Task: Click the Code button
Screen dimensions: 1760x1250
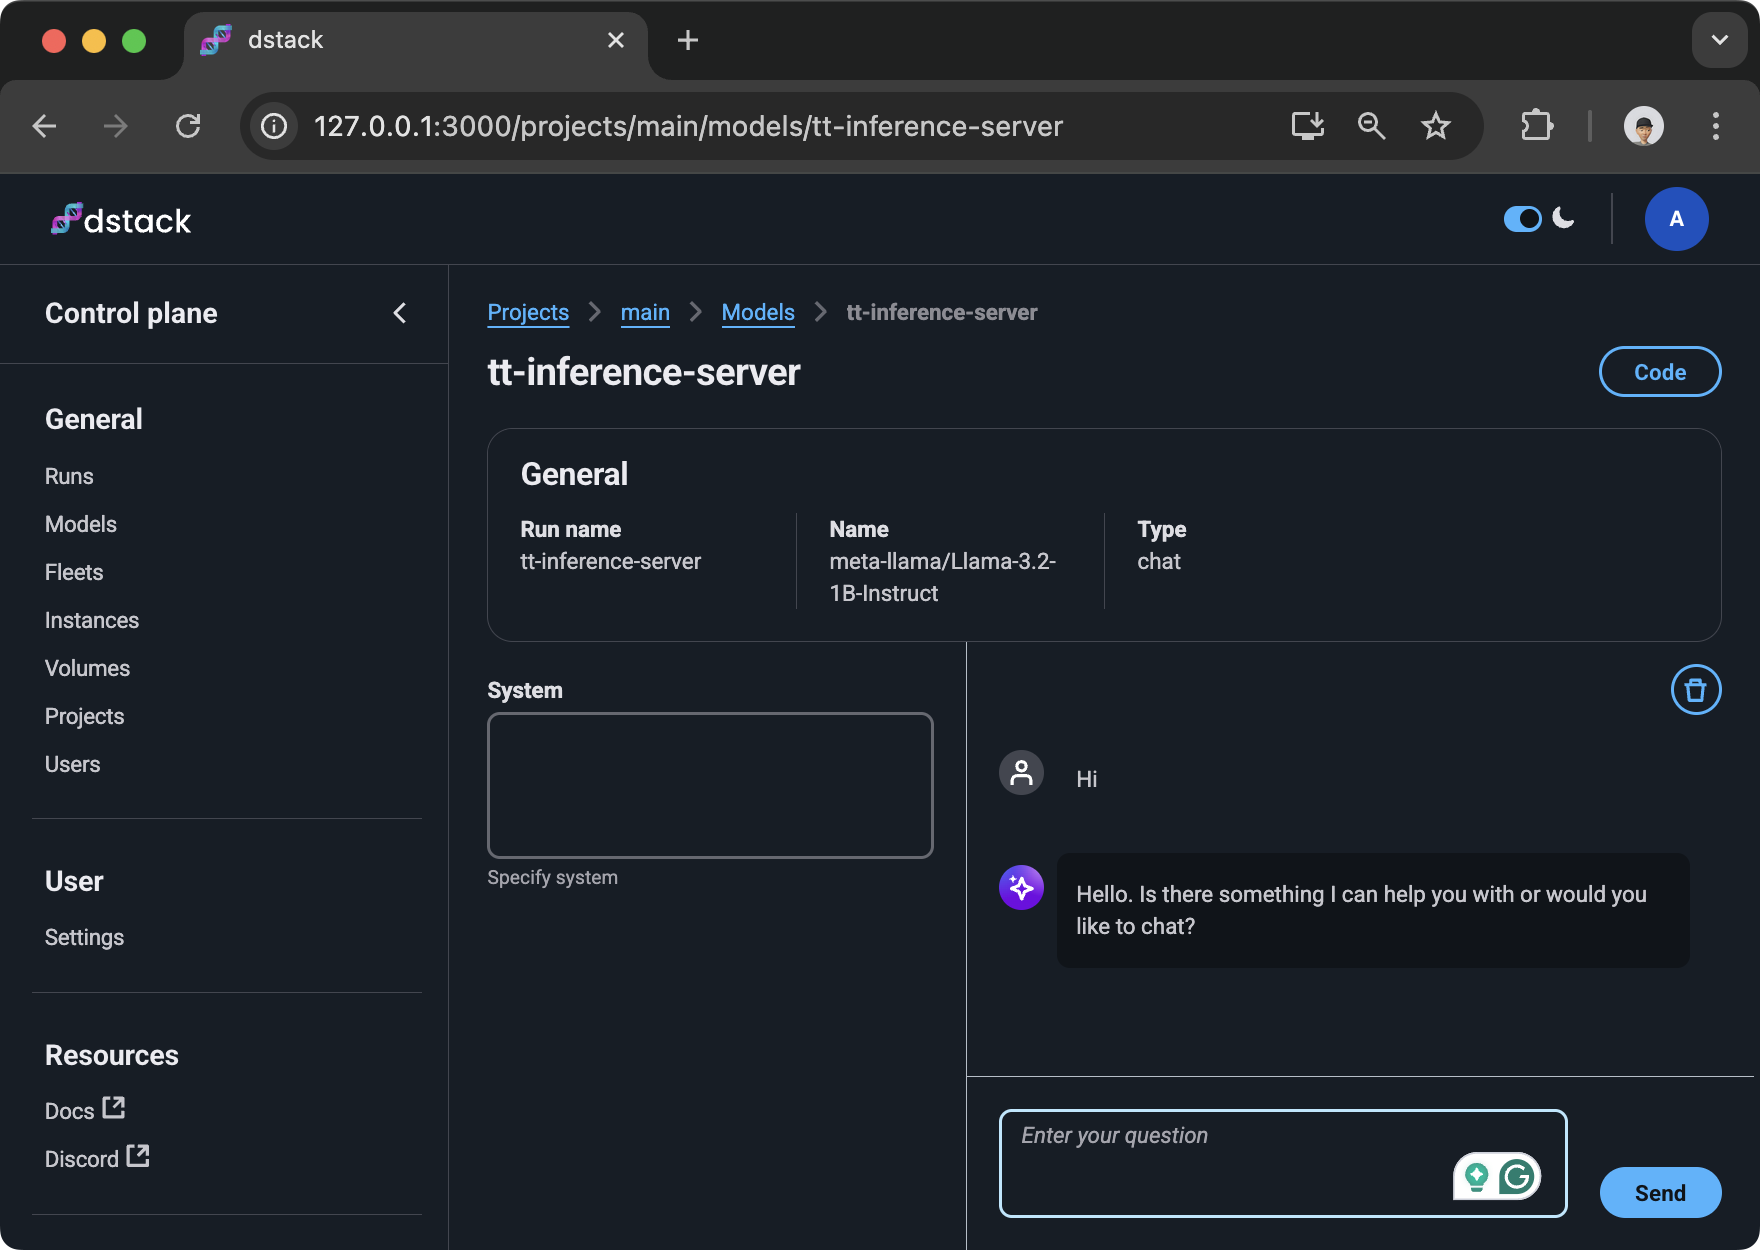Action: coord(1659,372)
